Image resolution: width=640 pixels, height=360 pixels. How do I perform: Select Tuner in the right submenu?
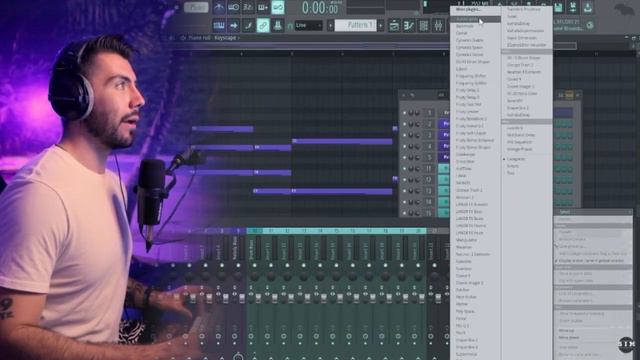coord(512,16)
